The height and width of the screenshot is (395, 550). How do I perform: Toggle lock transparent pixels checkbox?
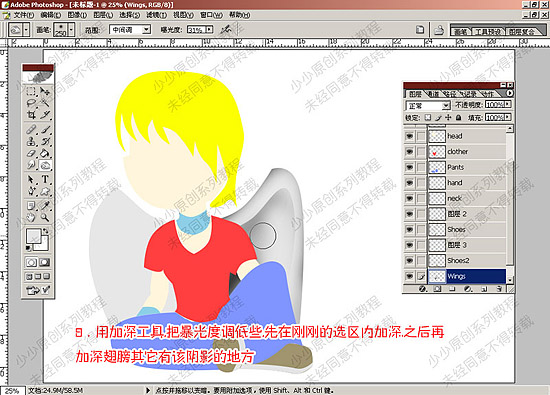428,118
